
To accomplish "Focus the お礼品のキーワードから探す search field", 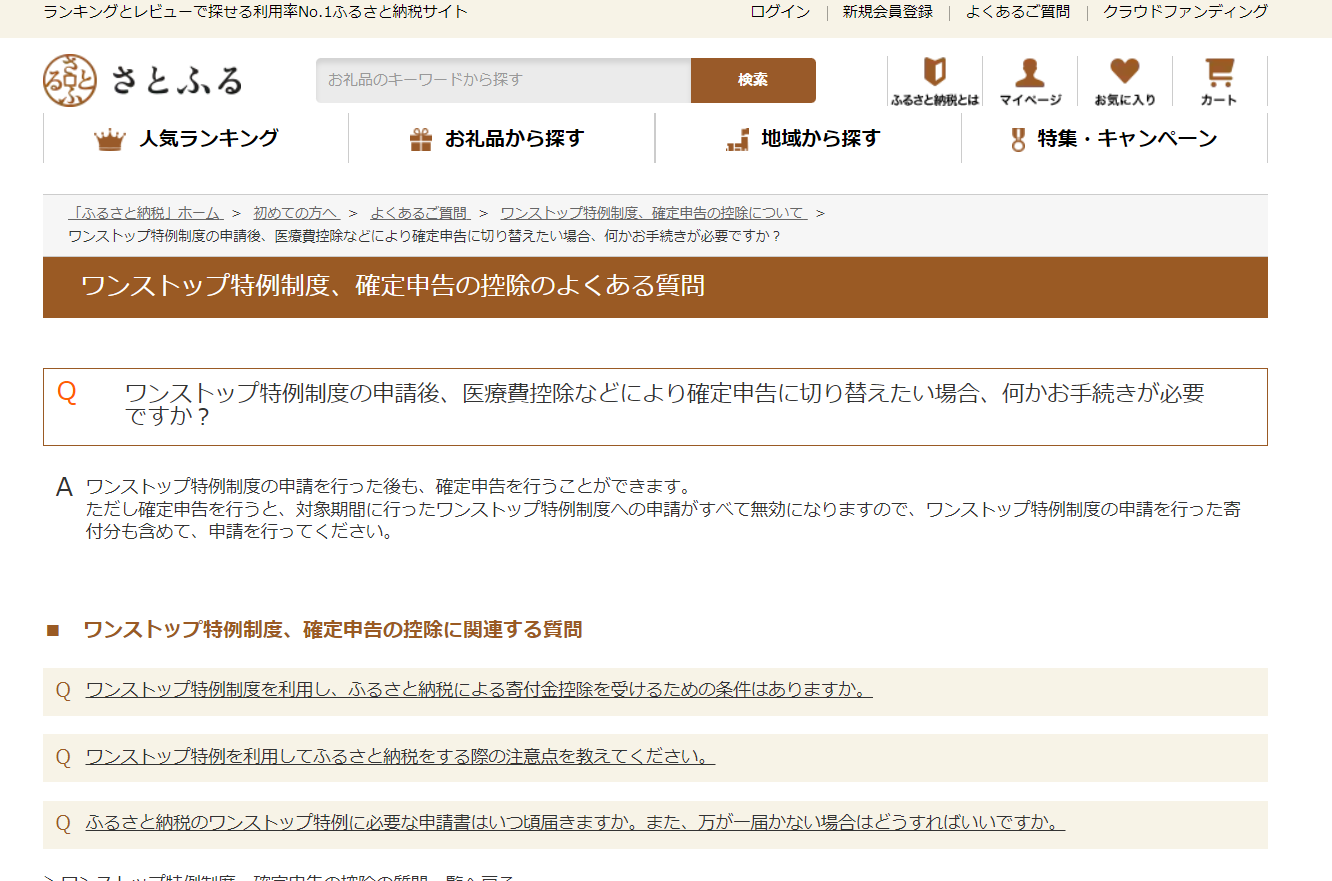I will (503, 80).
